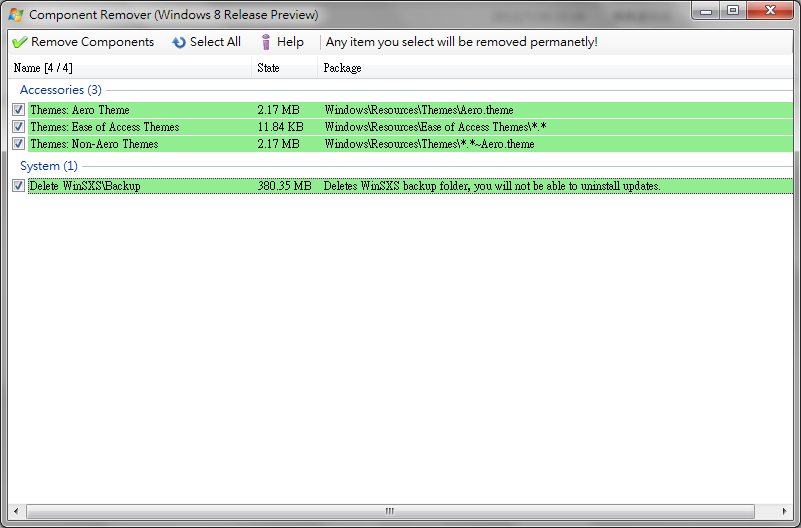Click the scrollbar left arrow
Viewport: 801px width, 528px height.
pos(16,511)
